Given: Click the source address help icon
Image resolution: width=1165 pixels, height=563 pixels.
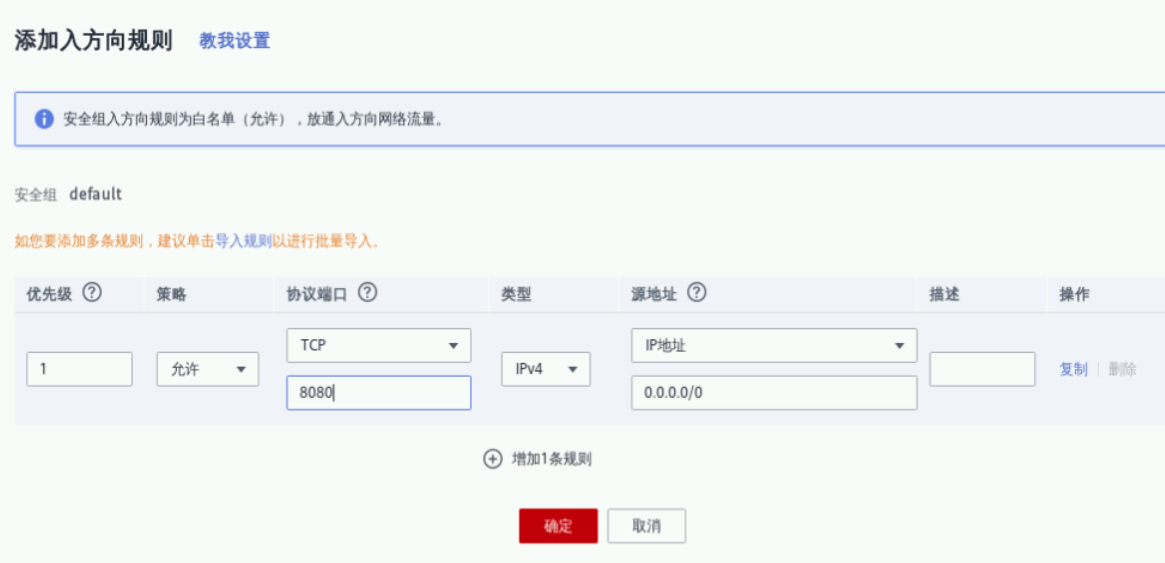Looking at the screenshot, I should (x=697, y=294).
